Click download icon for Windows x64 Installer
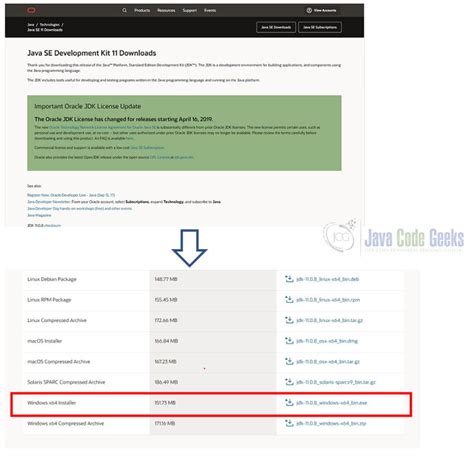This screenshot has height=464, width=474. (289, 403)
